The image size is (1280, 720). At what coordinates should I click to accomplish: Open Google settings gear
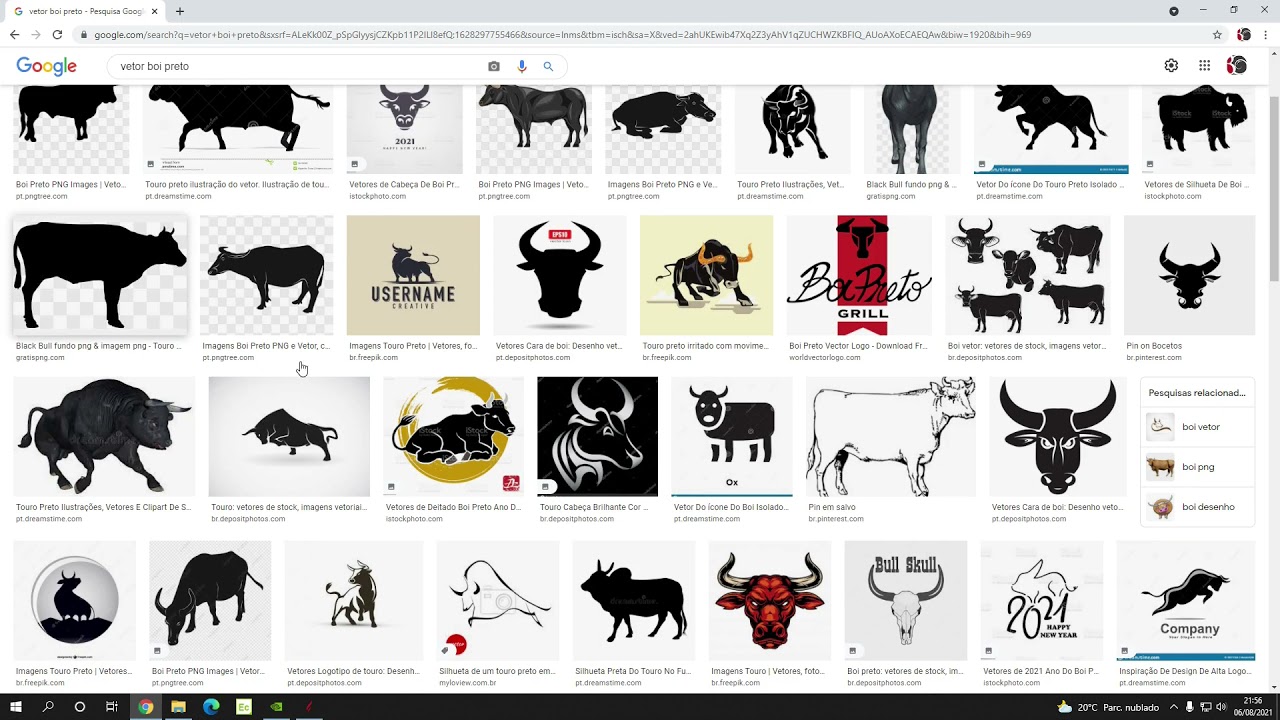click(x=1171, y=66)
